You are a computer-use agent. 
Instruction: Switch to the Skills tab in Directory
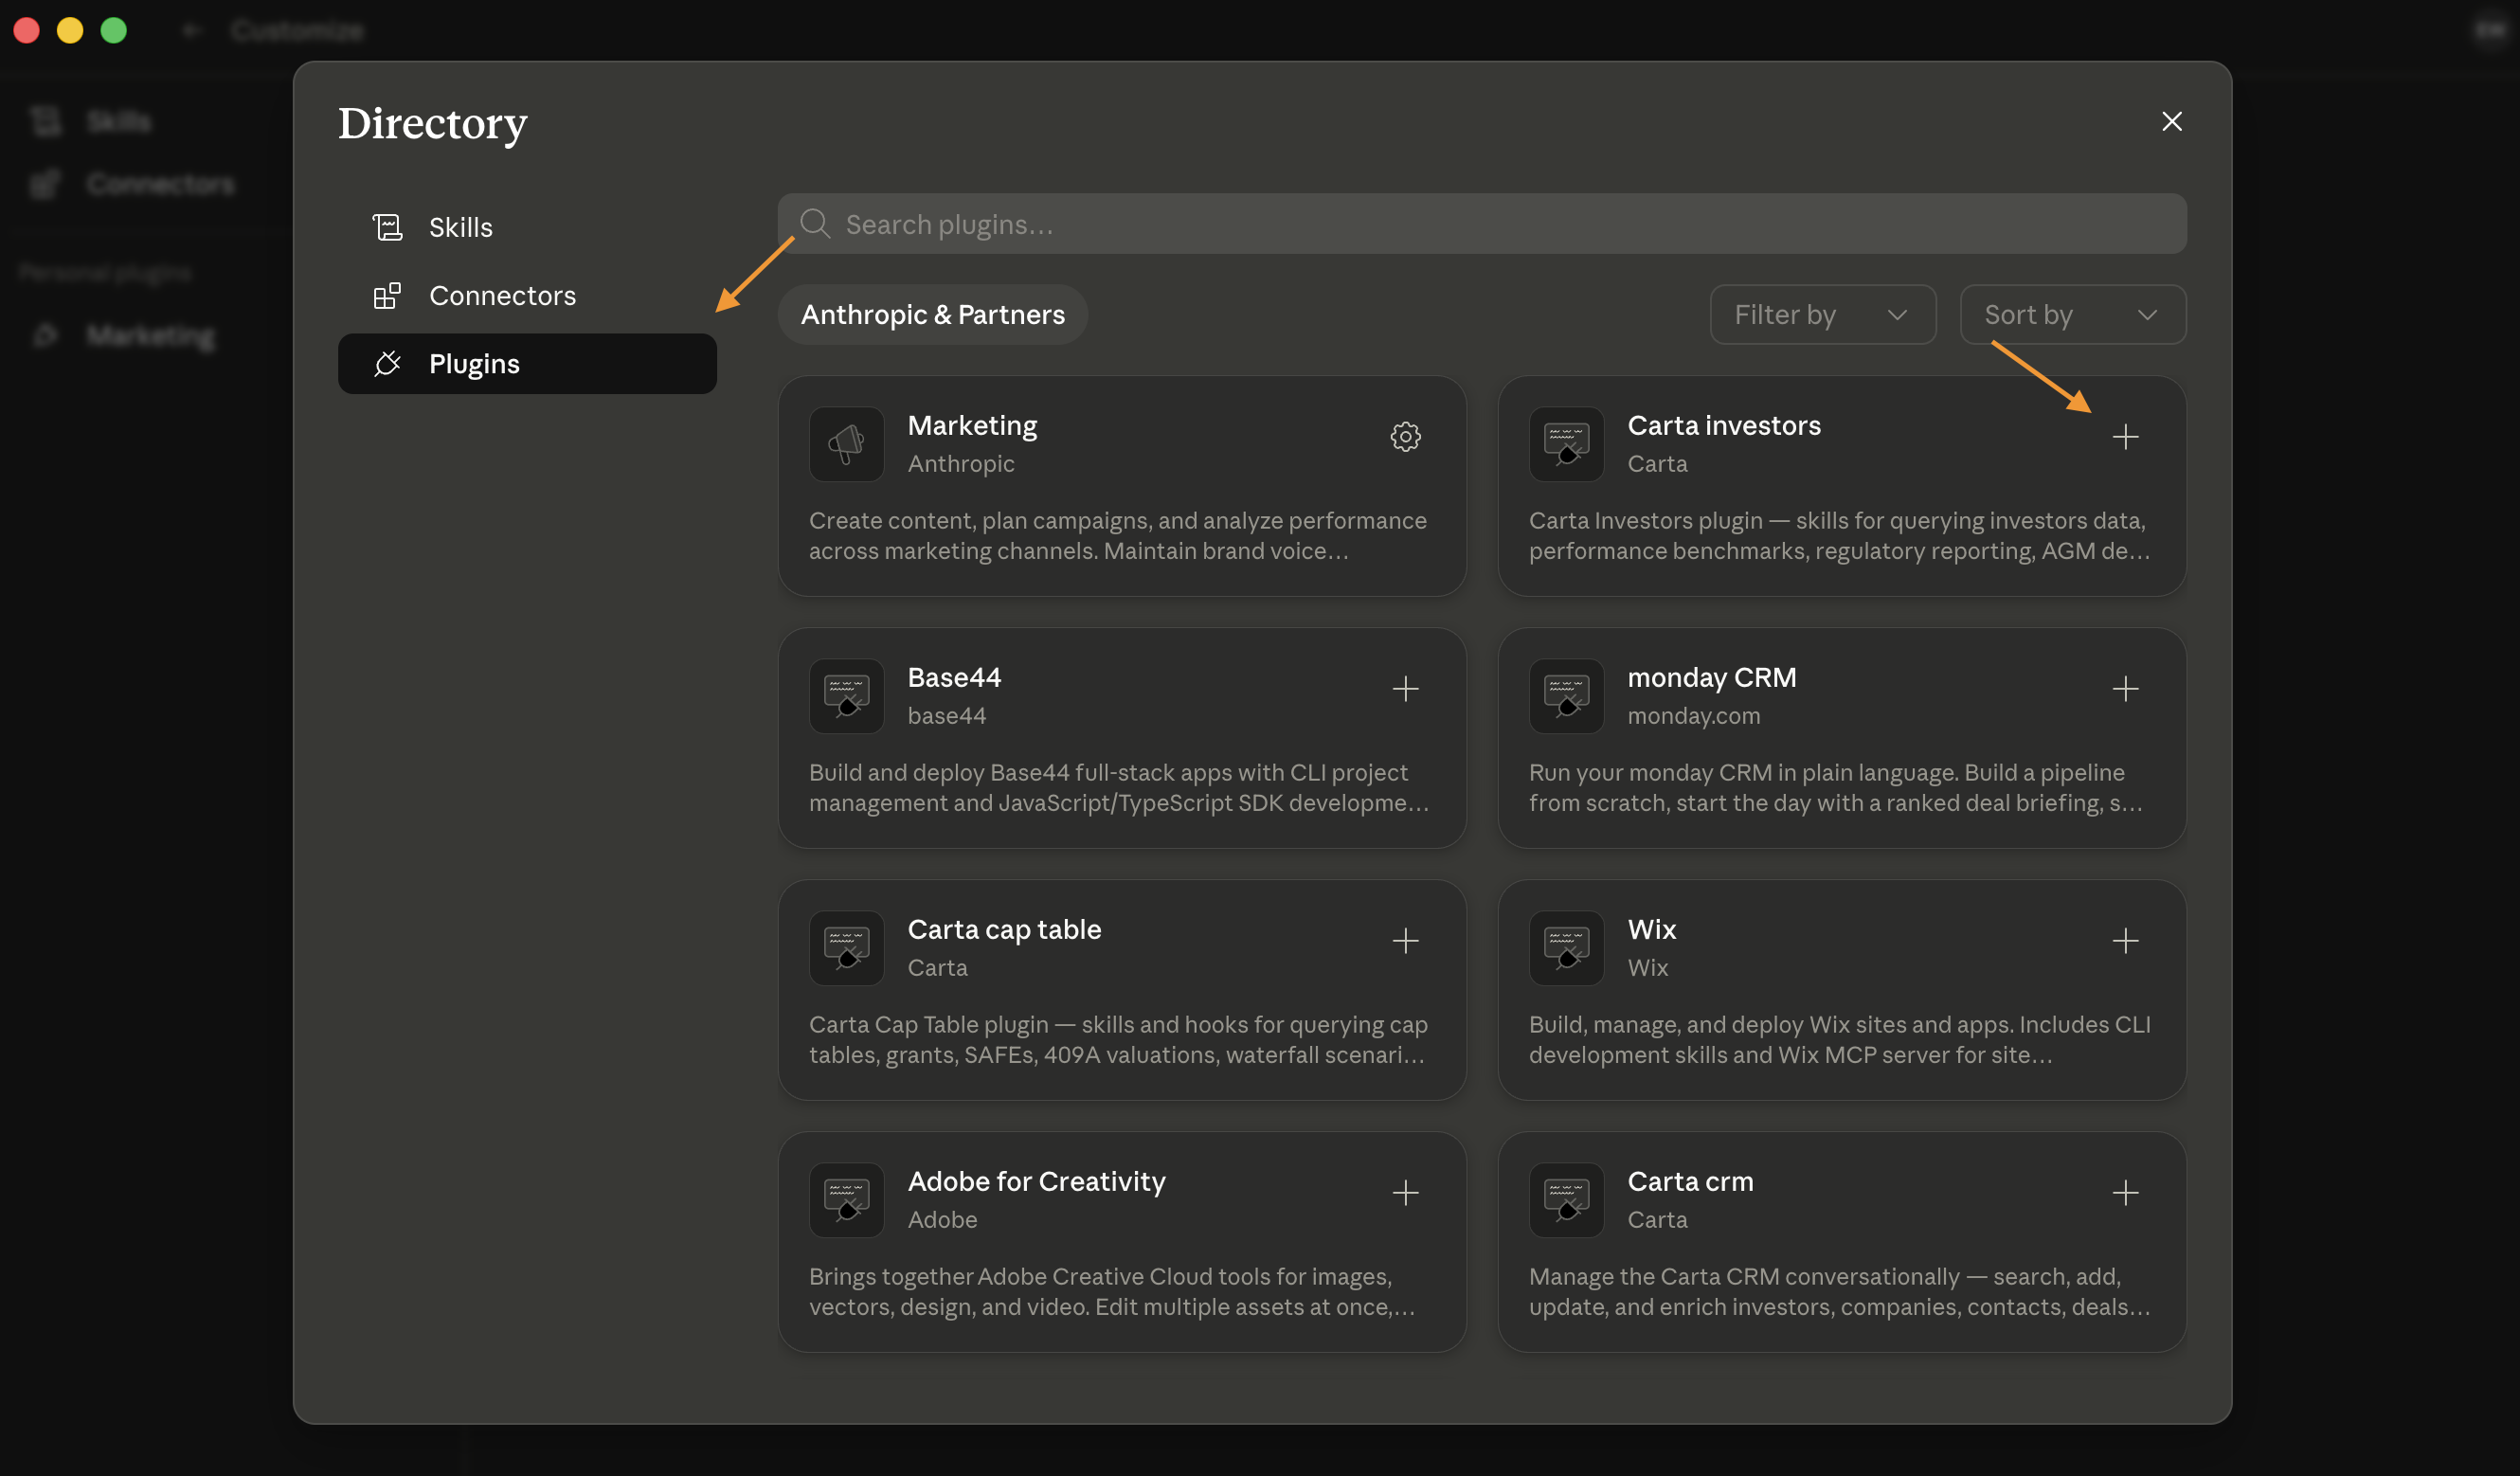tap(527, 227)
